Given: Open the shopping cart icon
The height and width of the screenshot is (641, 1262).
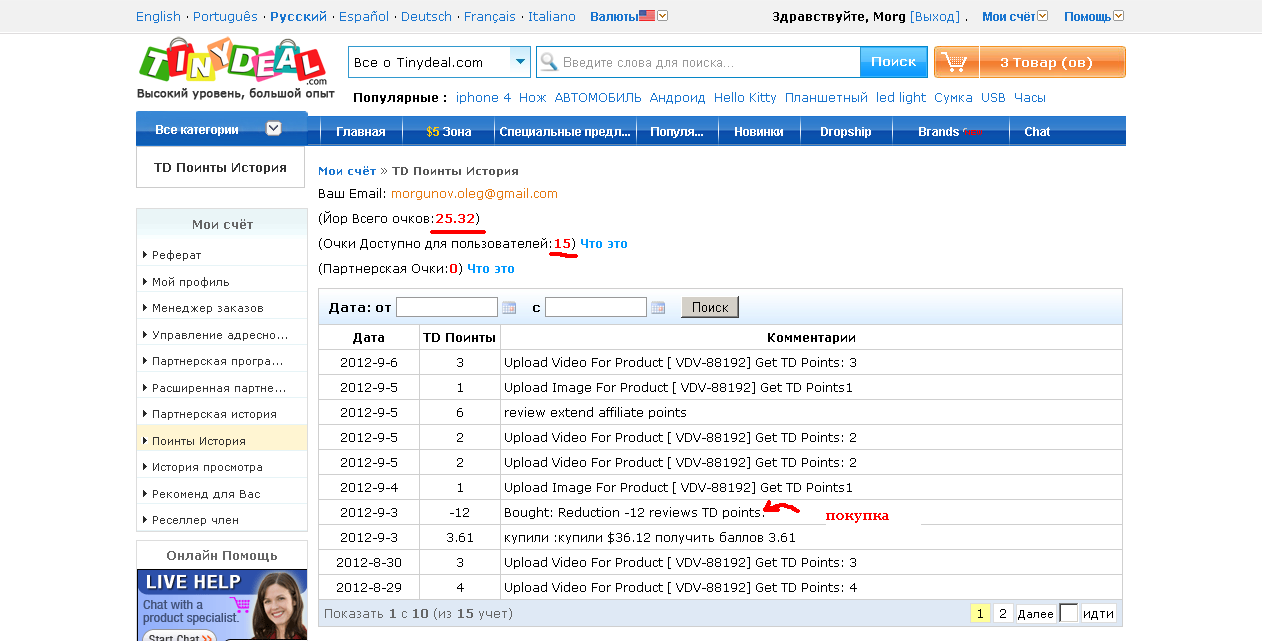Looking at the screenshot, I should (x=955, y=62).
